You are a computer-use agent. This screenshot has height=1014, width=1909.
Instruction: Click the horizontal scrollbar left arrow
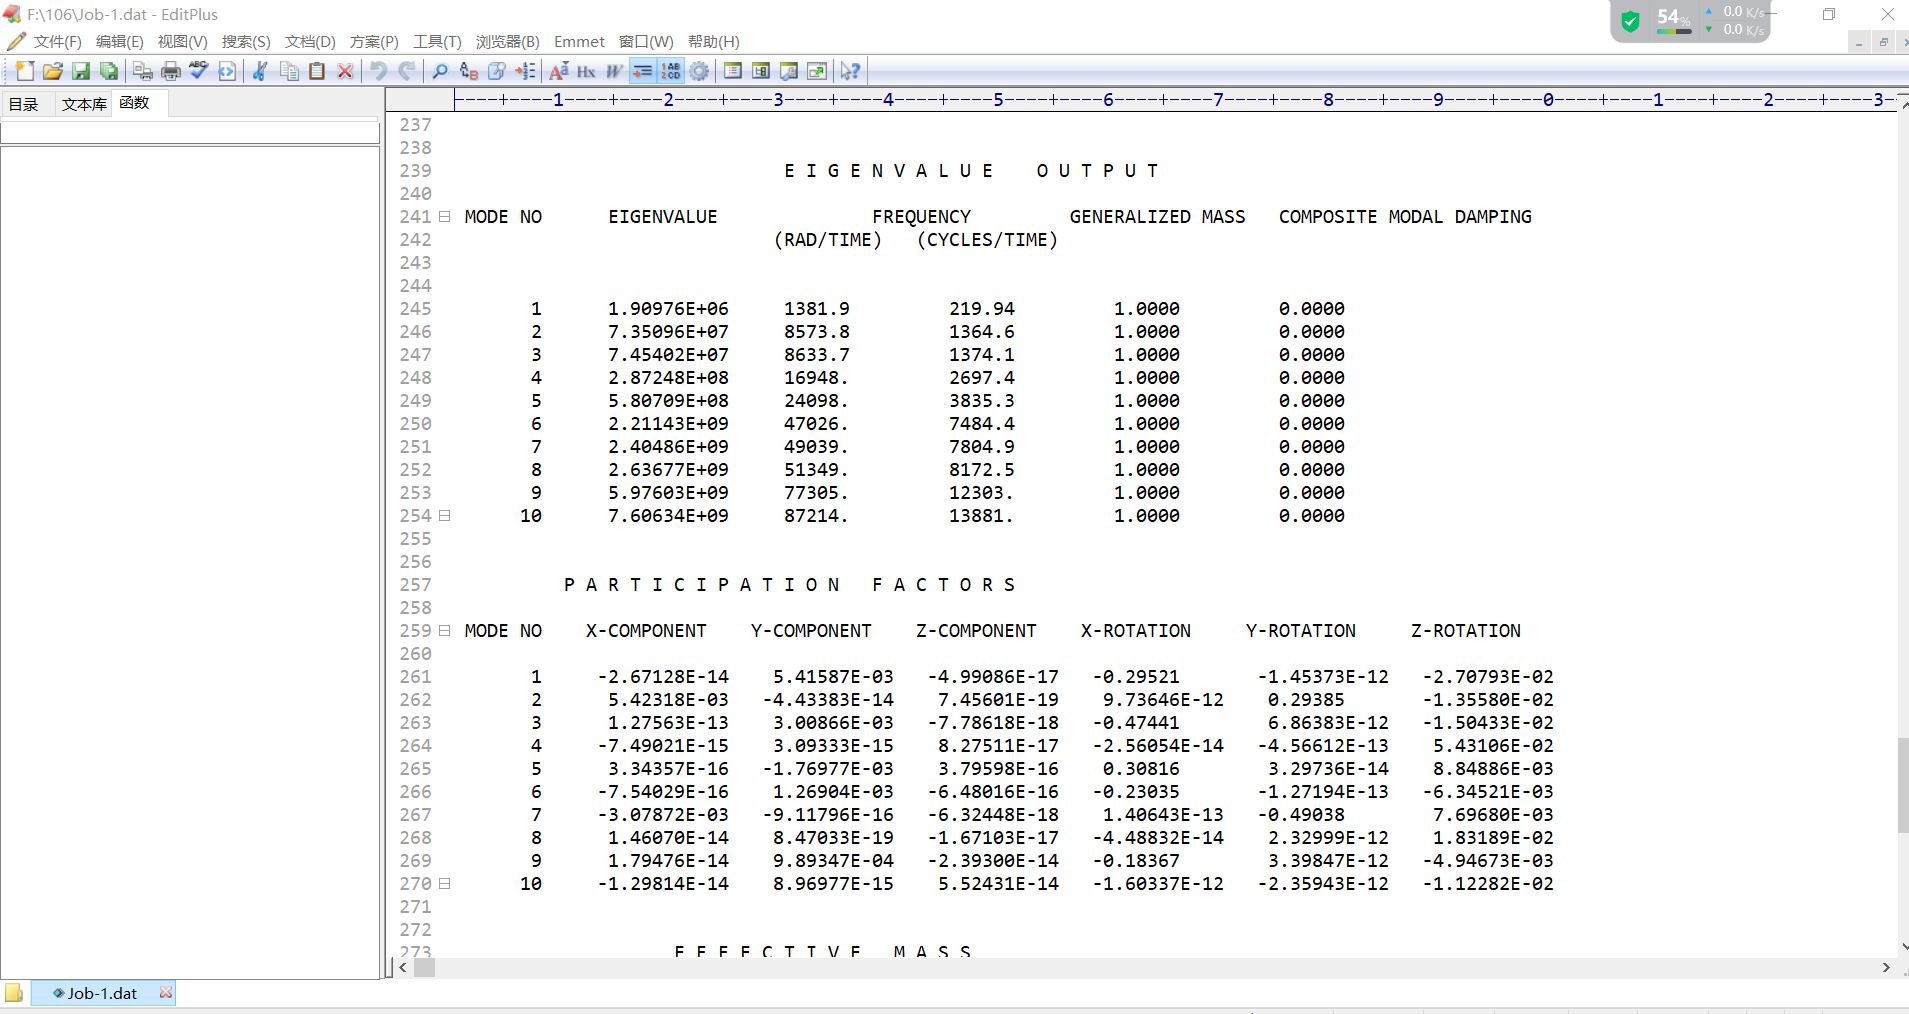point(402,967)
